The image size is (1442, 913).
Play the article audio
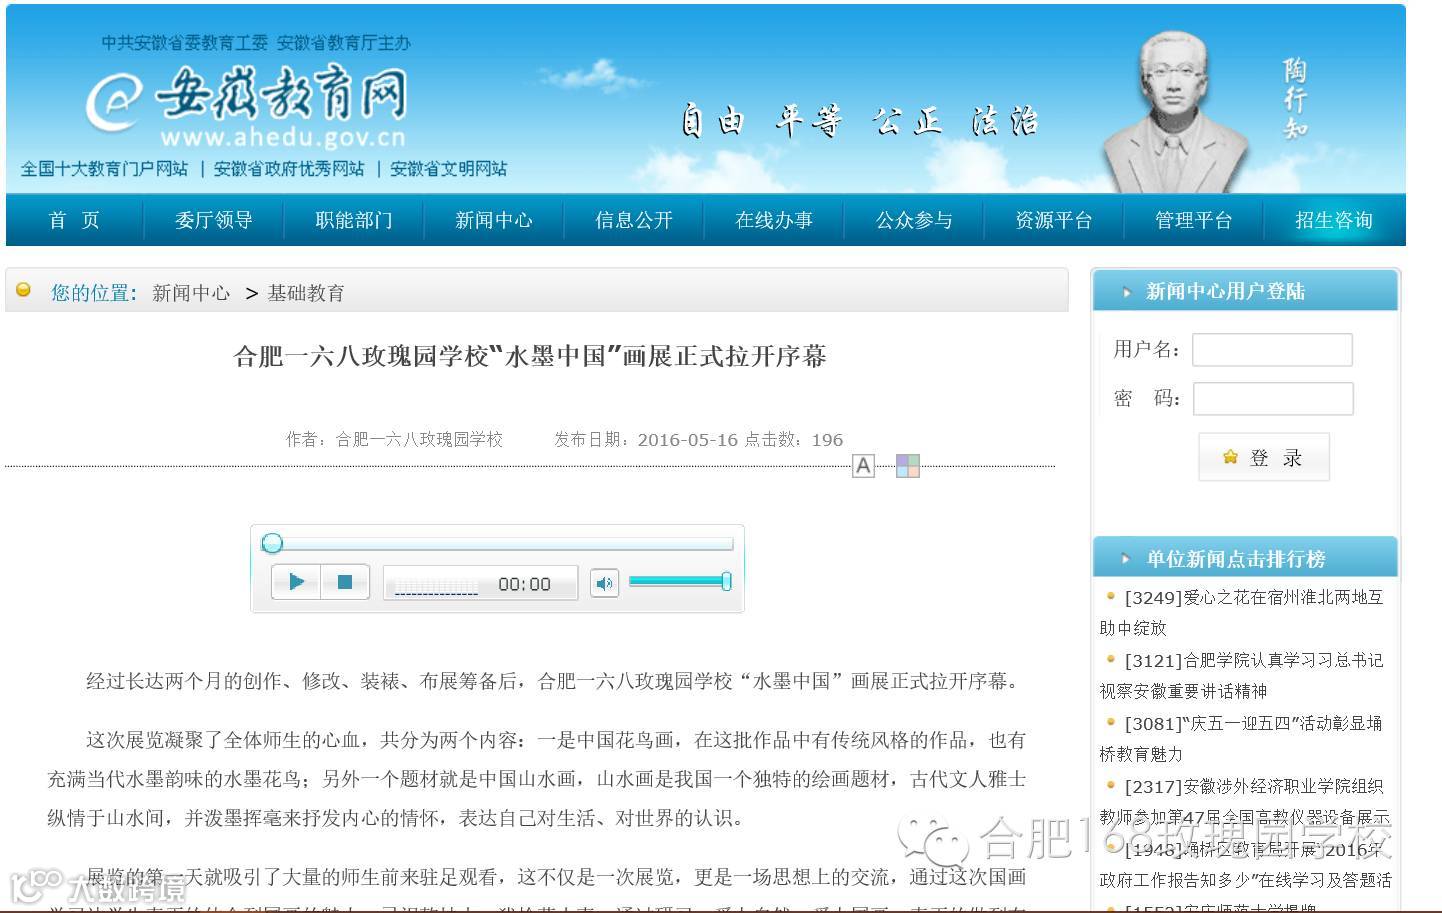click(x=296, y=582)
